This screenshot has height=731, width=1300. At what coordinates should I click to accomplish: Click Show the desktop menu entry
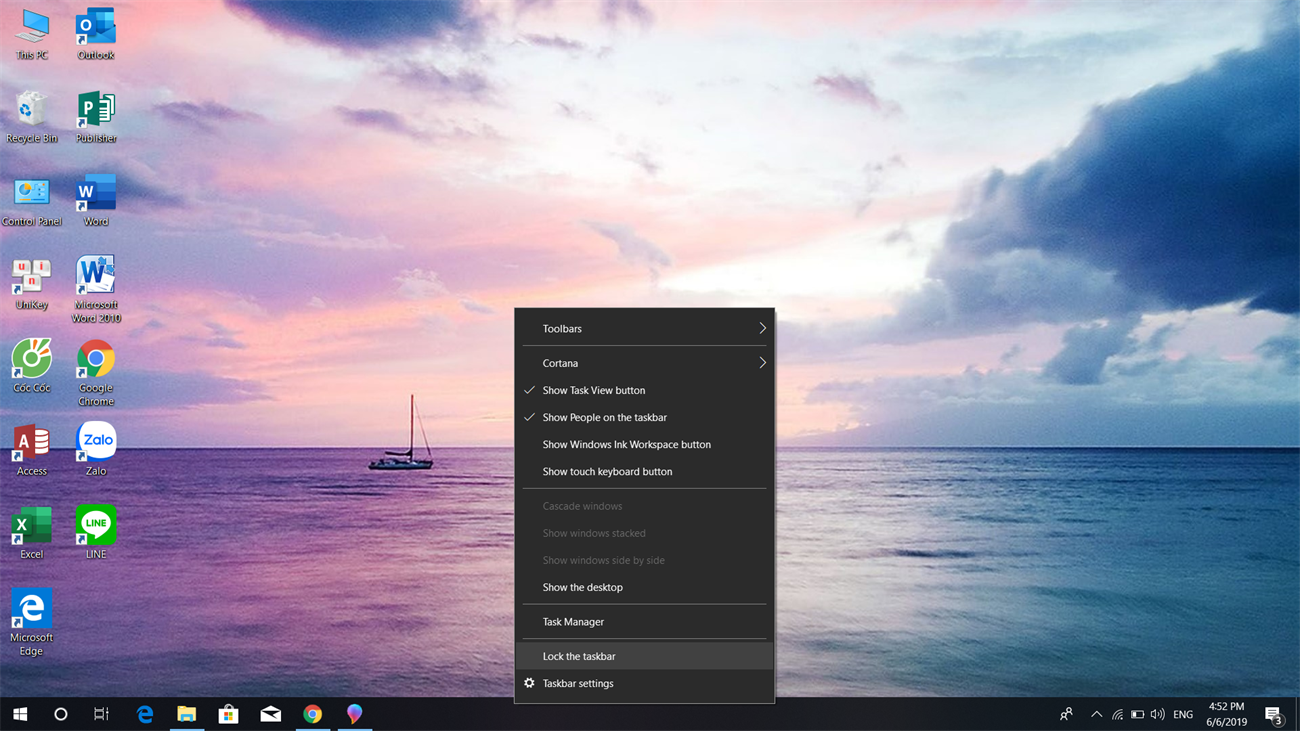tap(582, 587)
